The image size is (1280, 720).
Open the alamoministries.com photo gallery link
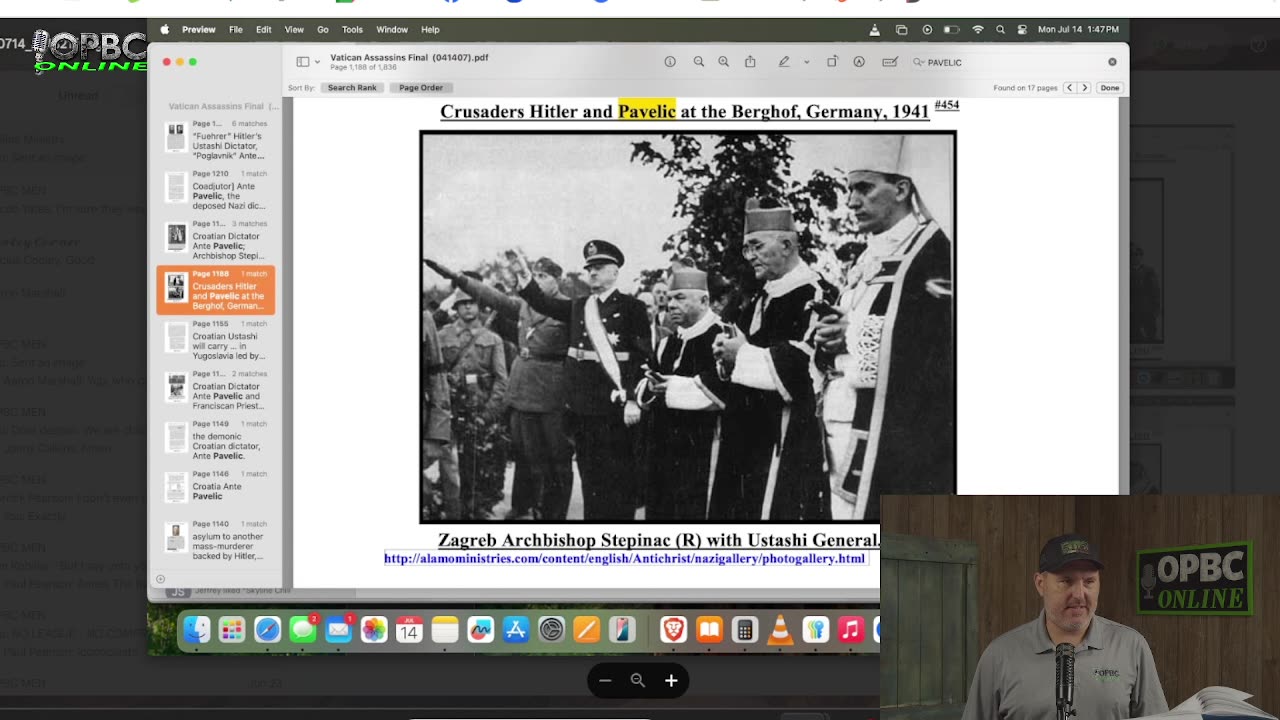pos(625,559)
